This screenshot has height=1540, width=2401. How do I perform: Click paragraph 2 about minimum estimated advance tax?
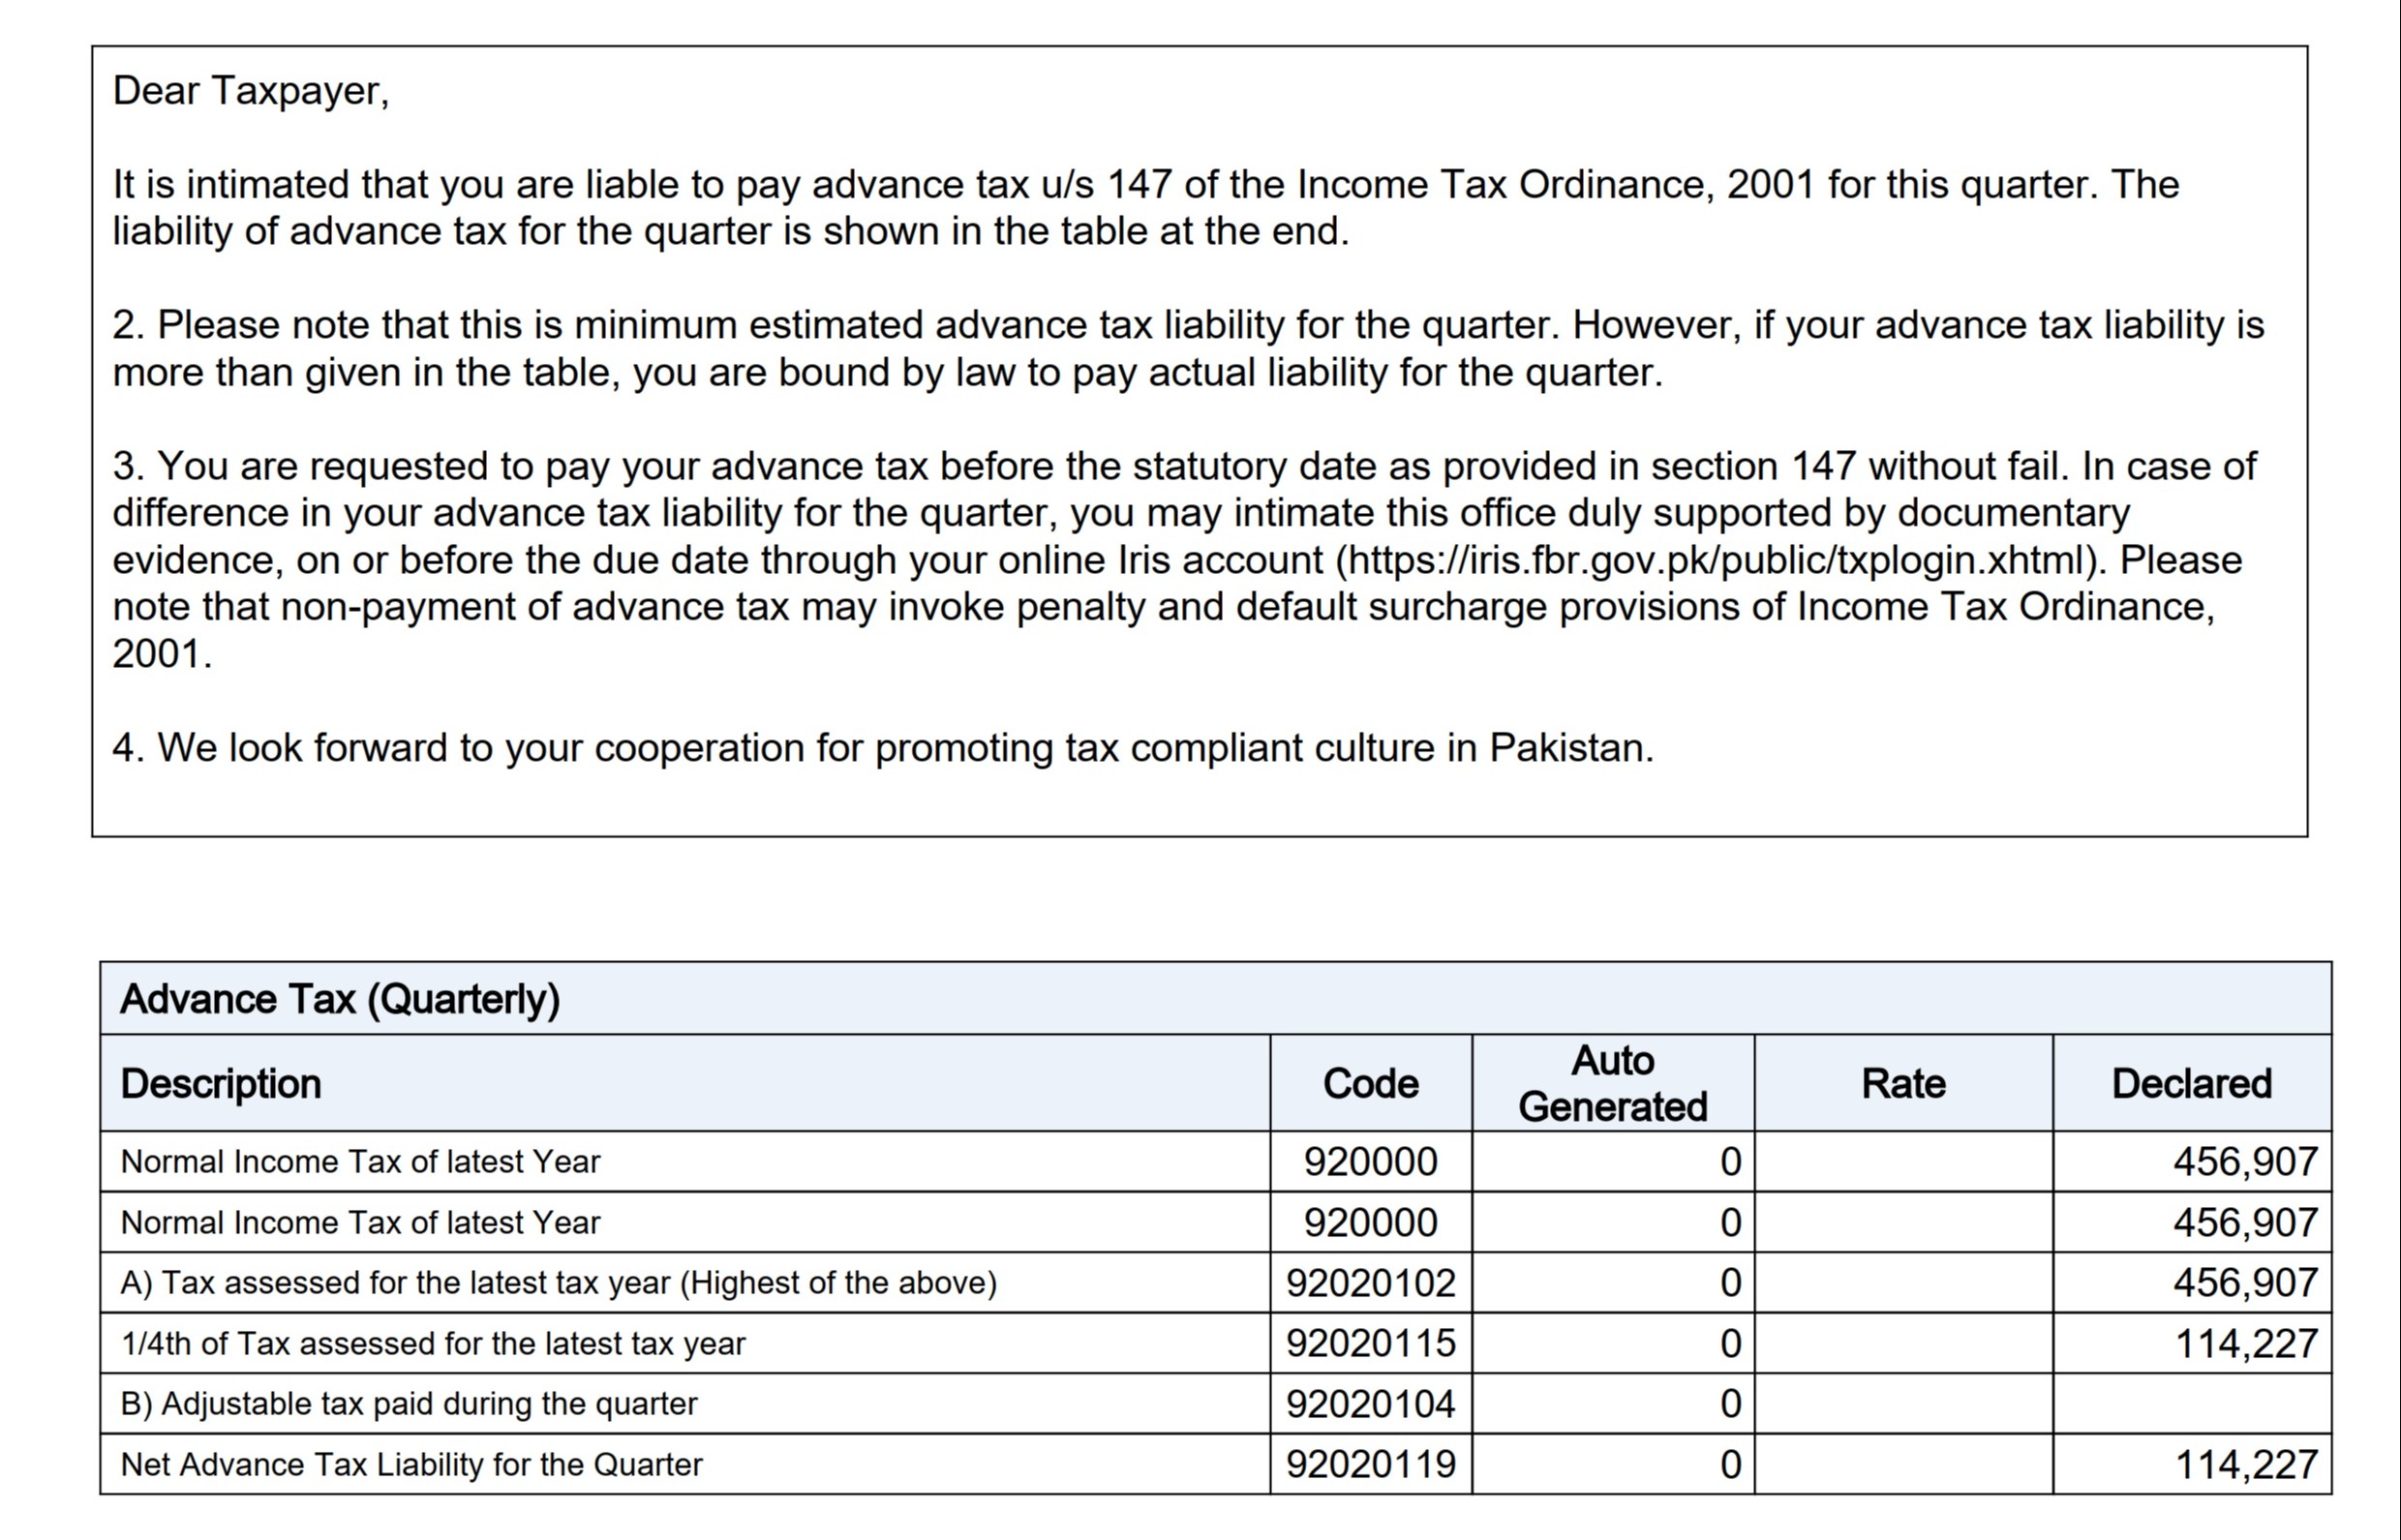(1187, 349)
